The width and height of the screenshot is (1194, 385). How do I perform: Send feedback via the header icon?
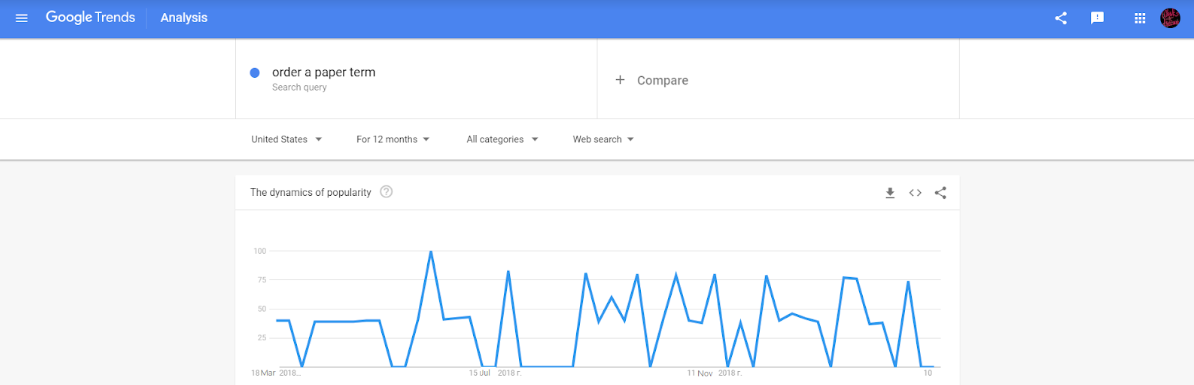click(1097, 18)
